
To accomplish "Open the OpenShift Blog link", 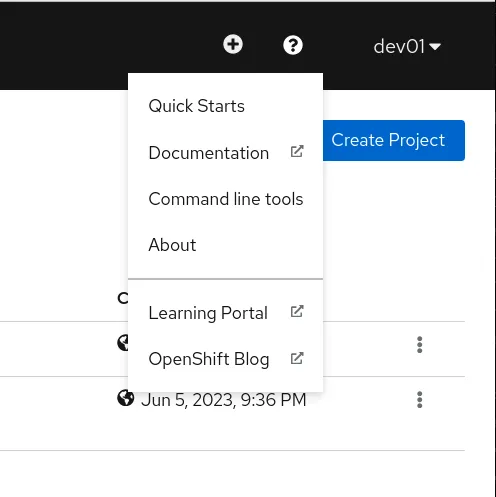I will [x=225, y=359].
